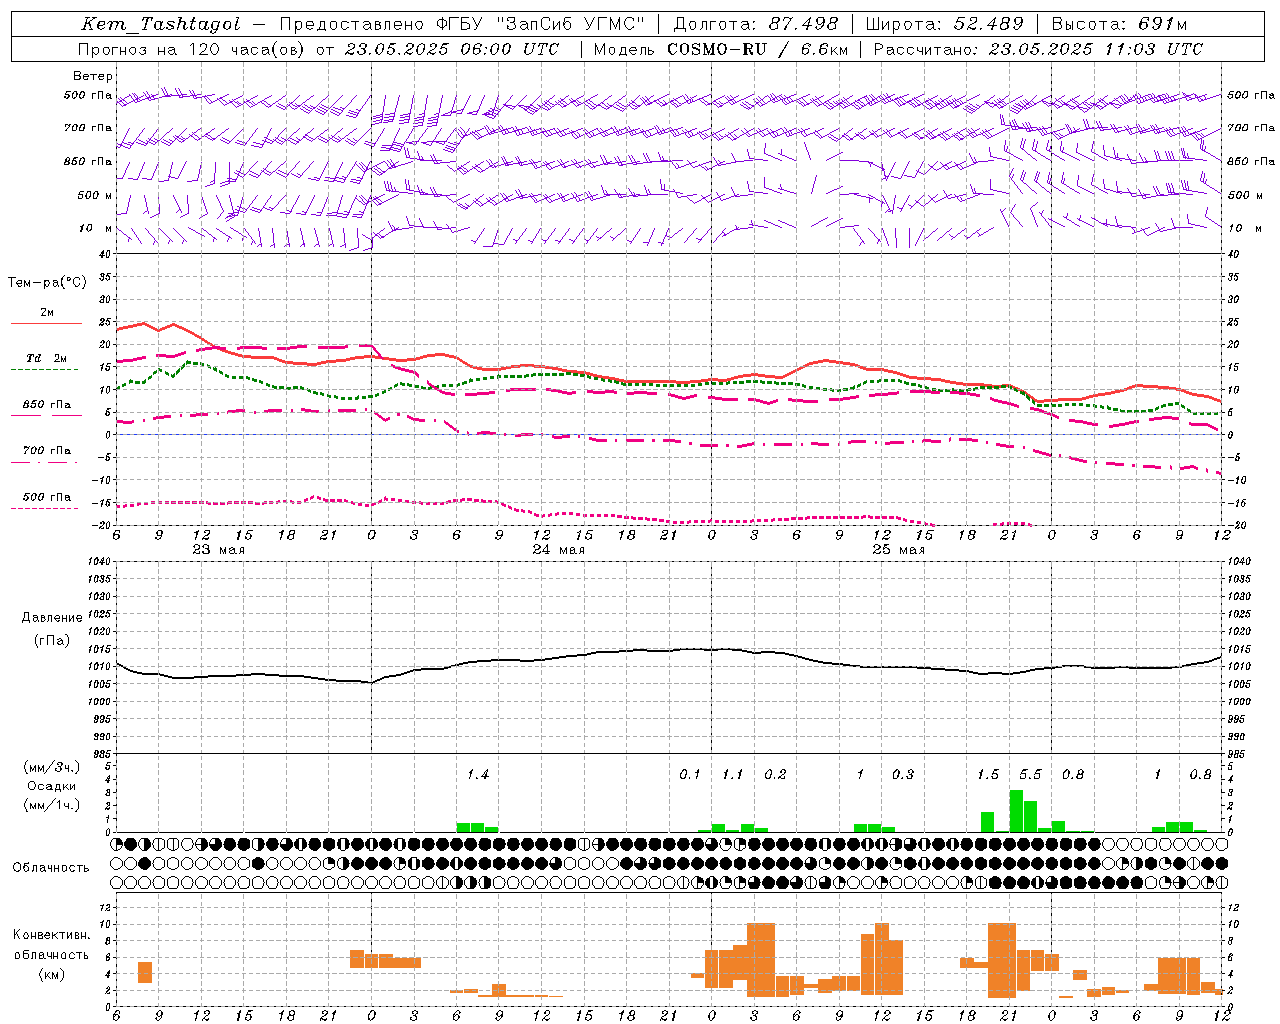Viewport: 1280px width, 1024px height.
Task: Click the 1.4 precipitation amount
Action: pyautogui.click(x=478, y=775)
